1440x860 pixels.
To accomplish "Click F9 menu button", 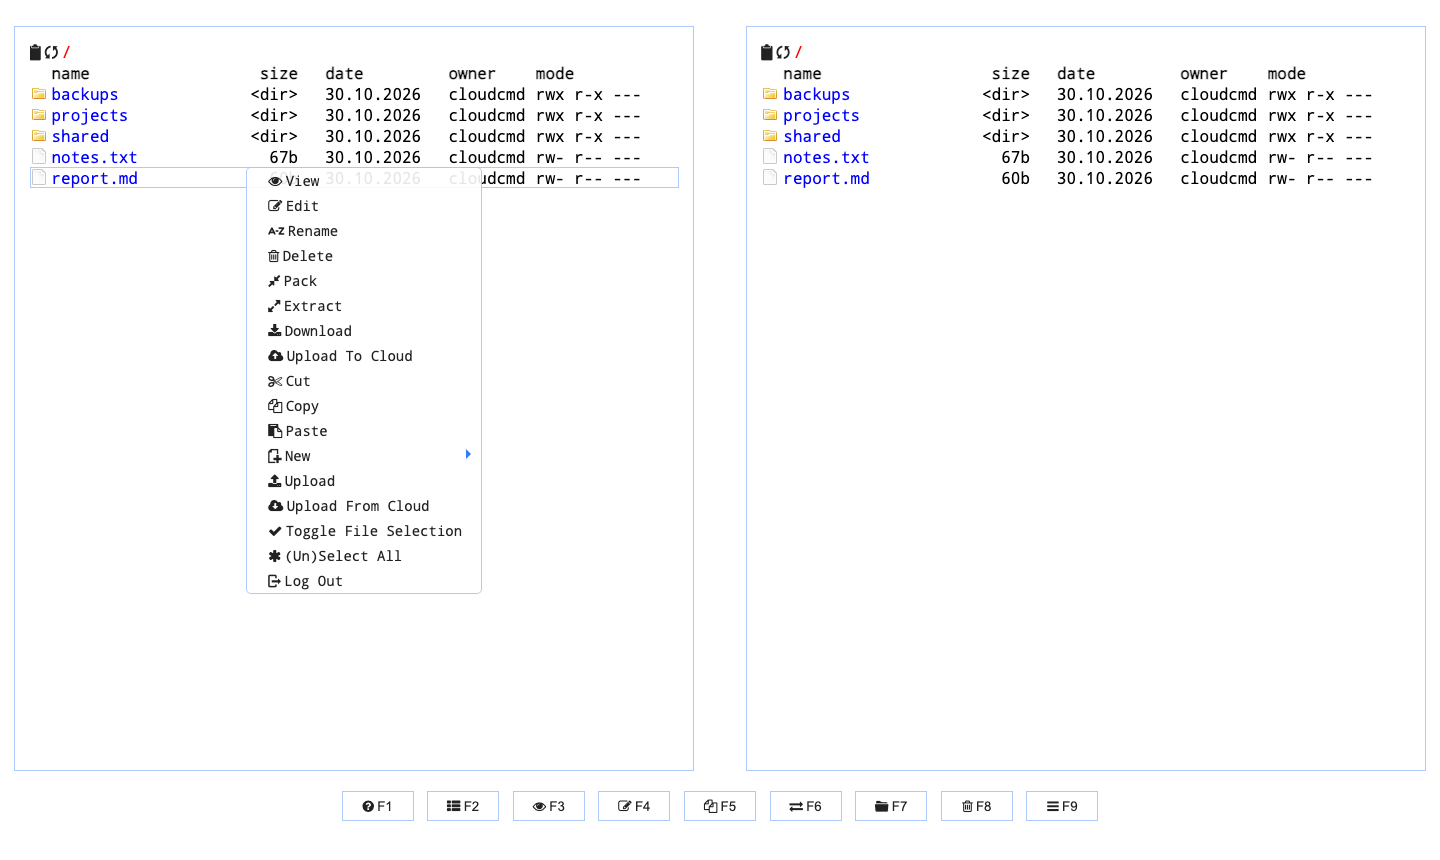I will (1062, 806).
